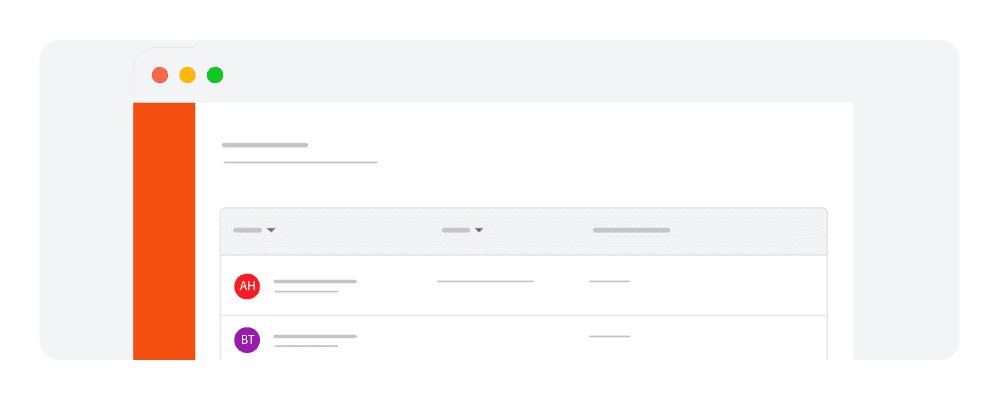Click the page subtitle line below the title

(300, 162)
